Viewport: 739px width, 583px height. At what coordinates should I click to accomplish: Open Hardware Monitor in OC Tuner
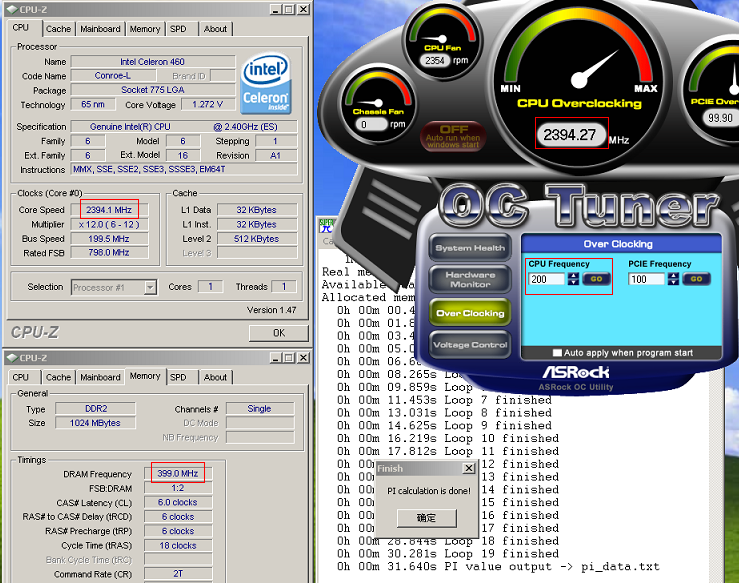click(x=470, y=279)
